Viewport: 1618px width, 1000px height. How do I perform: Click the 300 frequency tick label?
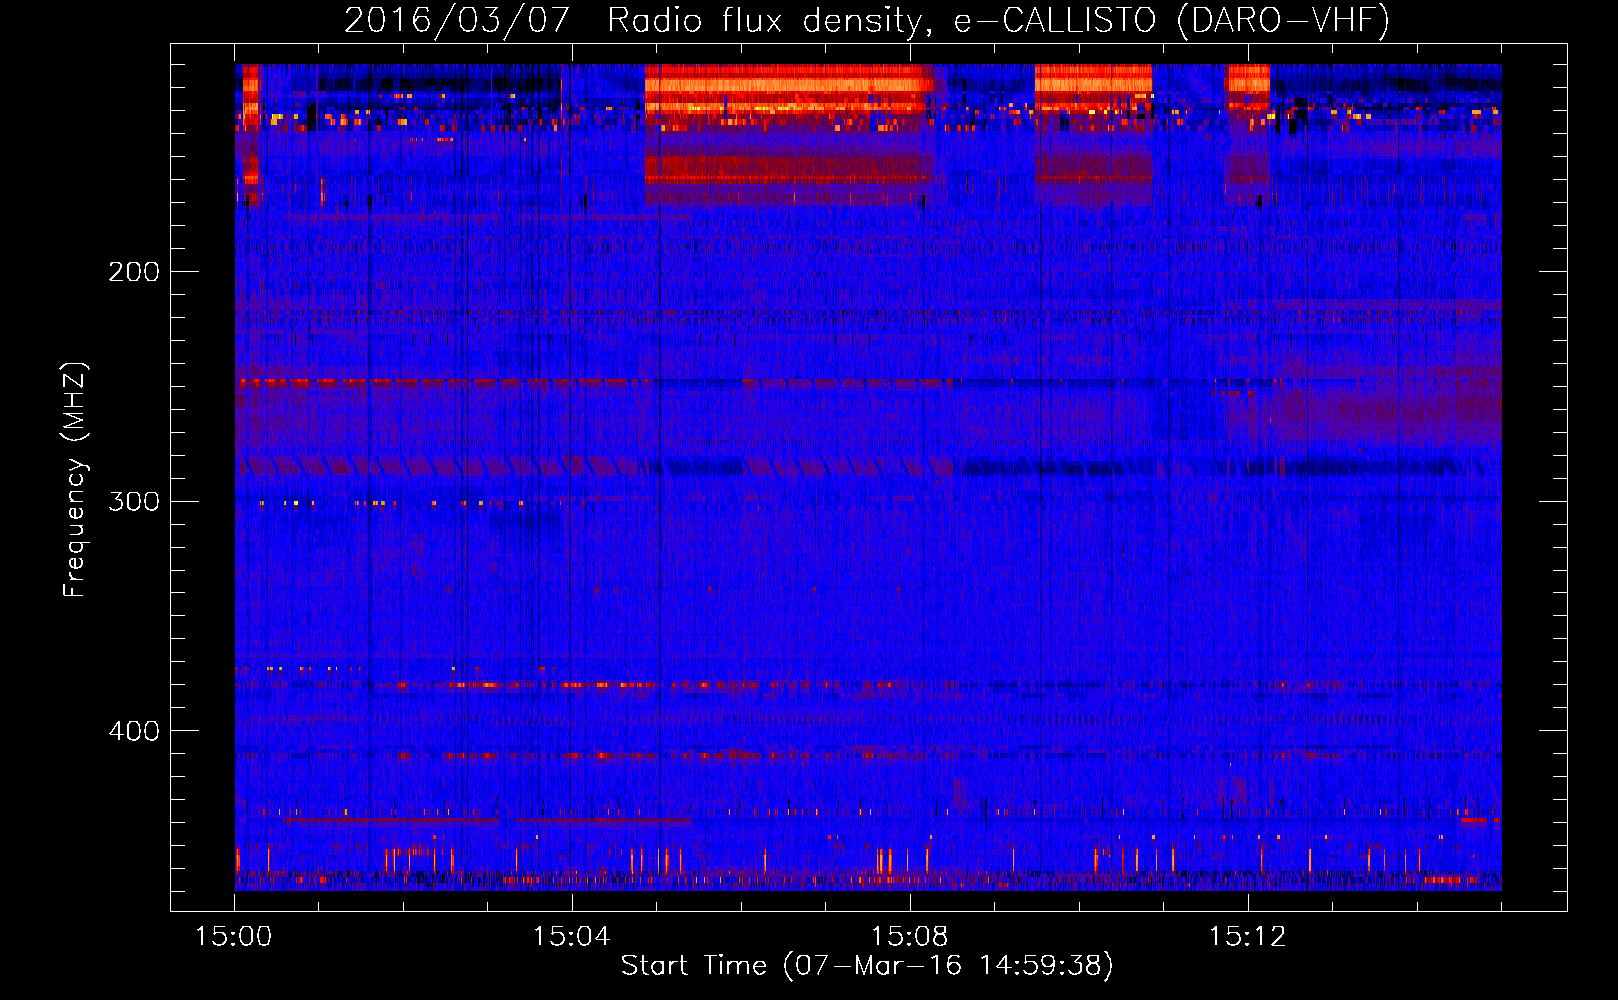pyautogui.click(x=134, y=501)
